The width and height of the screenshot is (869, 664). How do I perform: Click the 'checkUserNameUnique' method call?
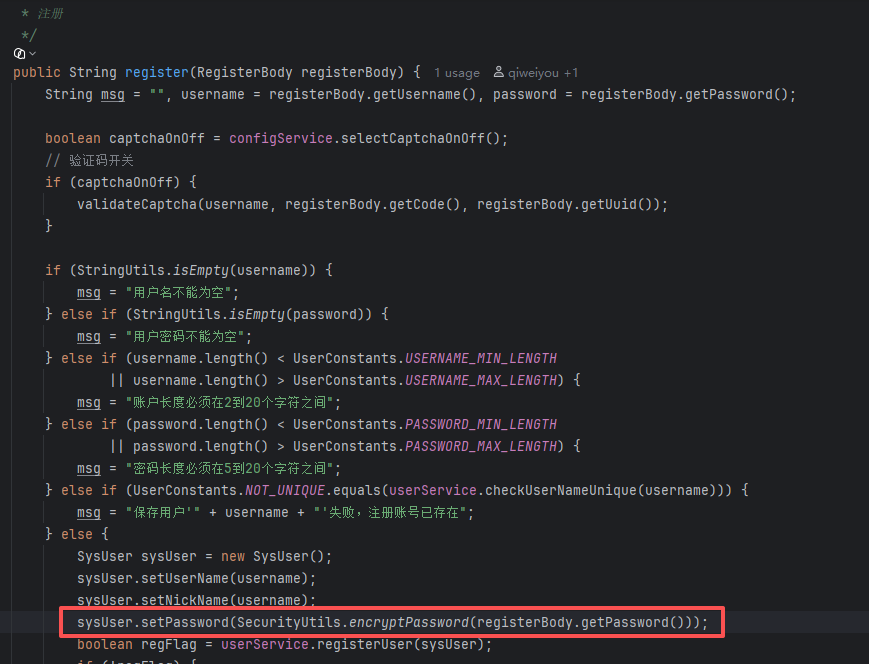pos(561,491)
